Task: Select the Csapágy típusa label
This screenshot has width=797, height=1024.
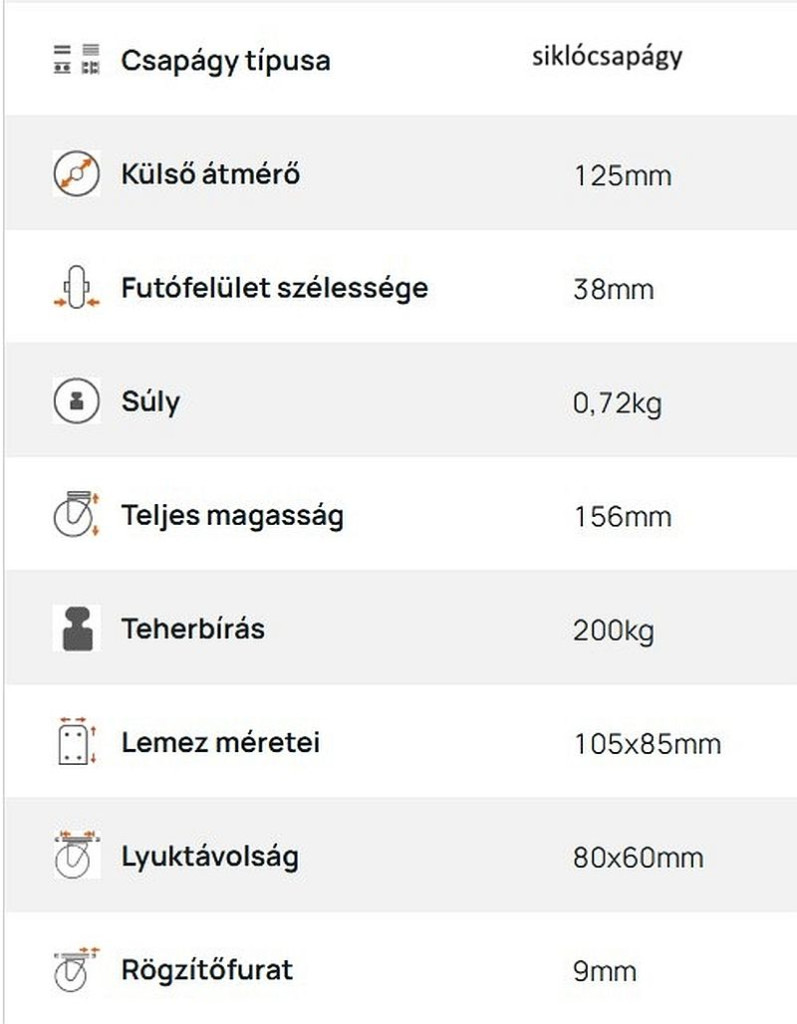Action: coord(225,60)
